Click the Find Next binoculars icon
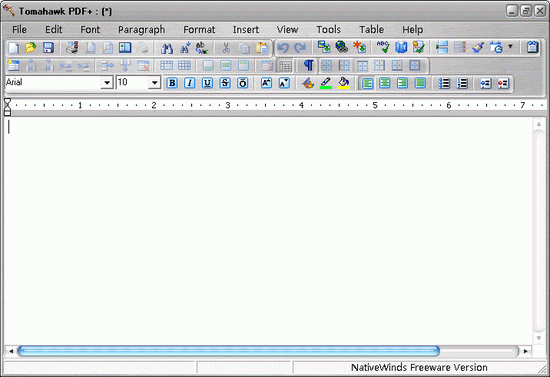The height and width of the screenshot is (377, 550). (185, 48)
